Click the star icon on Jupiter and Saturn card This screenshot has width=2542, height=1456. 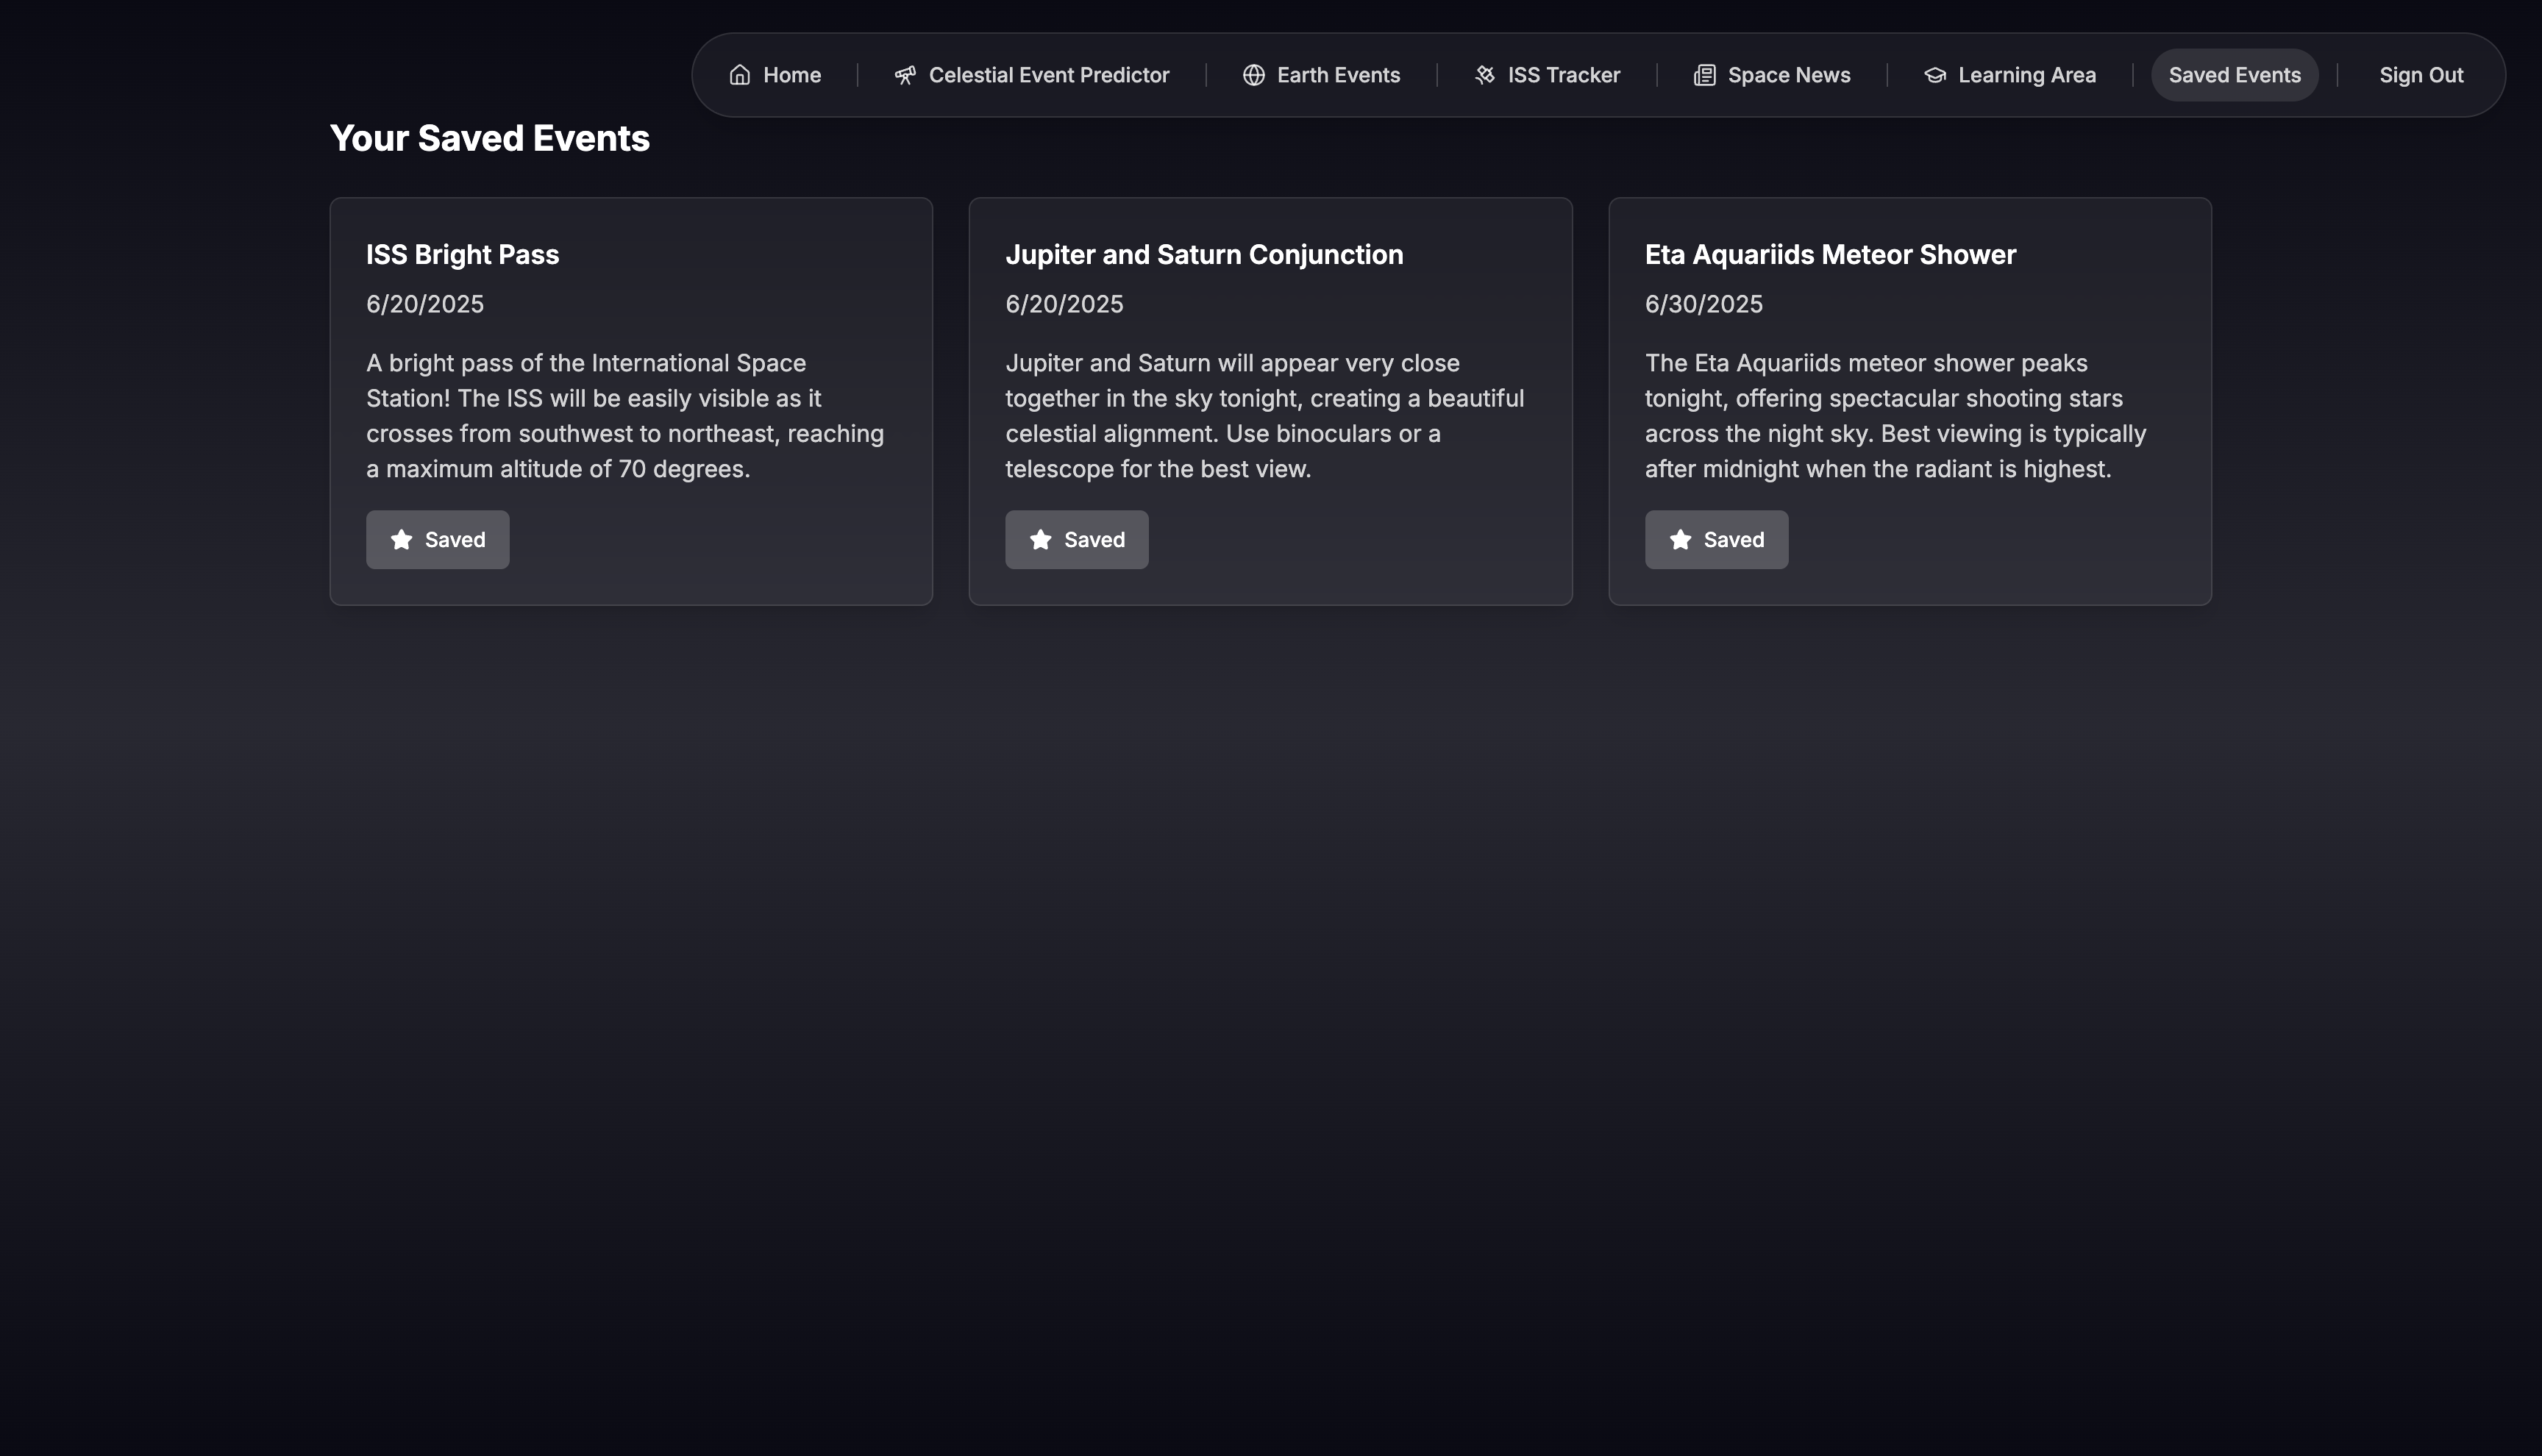click(1040, 540)
